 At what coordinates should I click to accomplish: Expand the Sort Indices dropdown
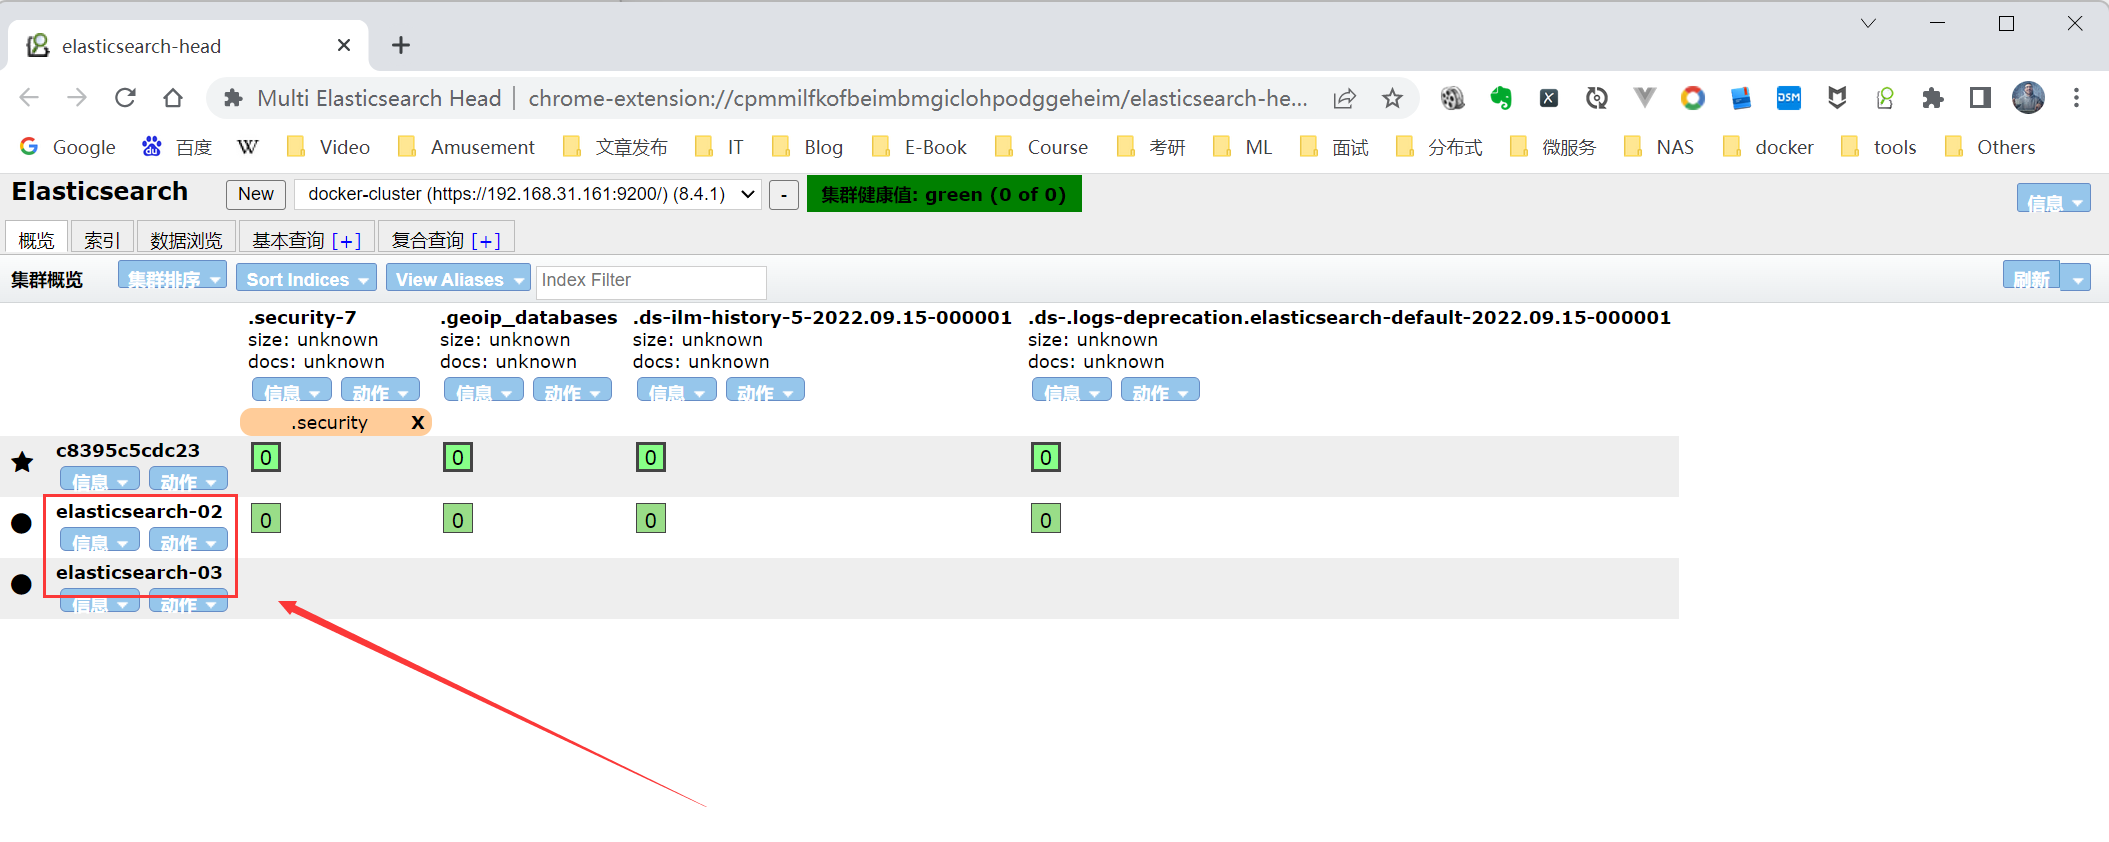[306, 280]
